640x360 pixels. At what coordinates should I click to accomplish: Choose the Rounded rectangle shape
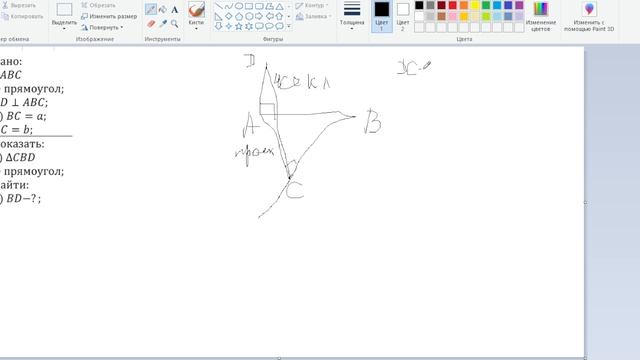pos(259,6)
